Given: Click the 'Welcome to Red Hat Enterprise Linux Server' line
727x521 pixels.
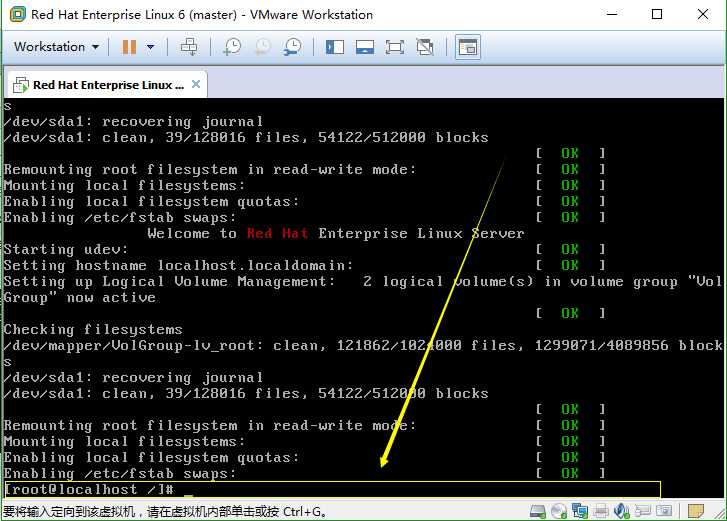Looking at the screenshot, I should click(x=336, y=233).
